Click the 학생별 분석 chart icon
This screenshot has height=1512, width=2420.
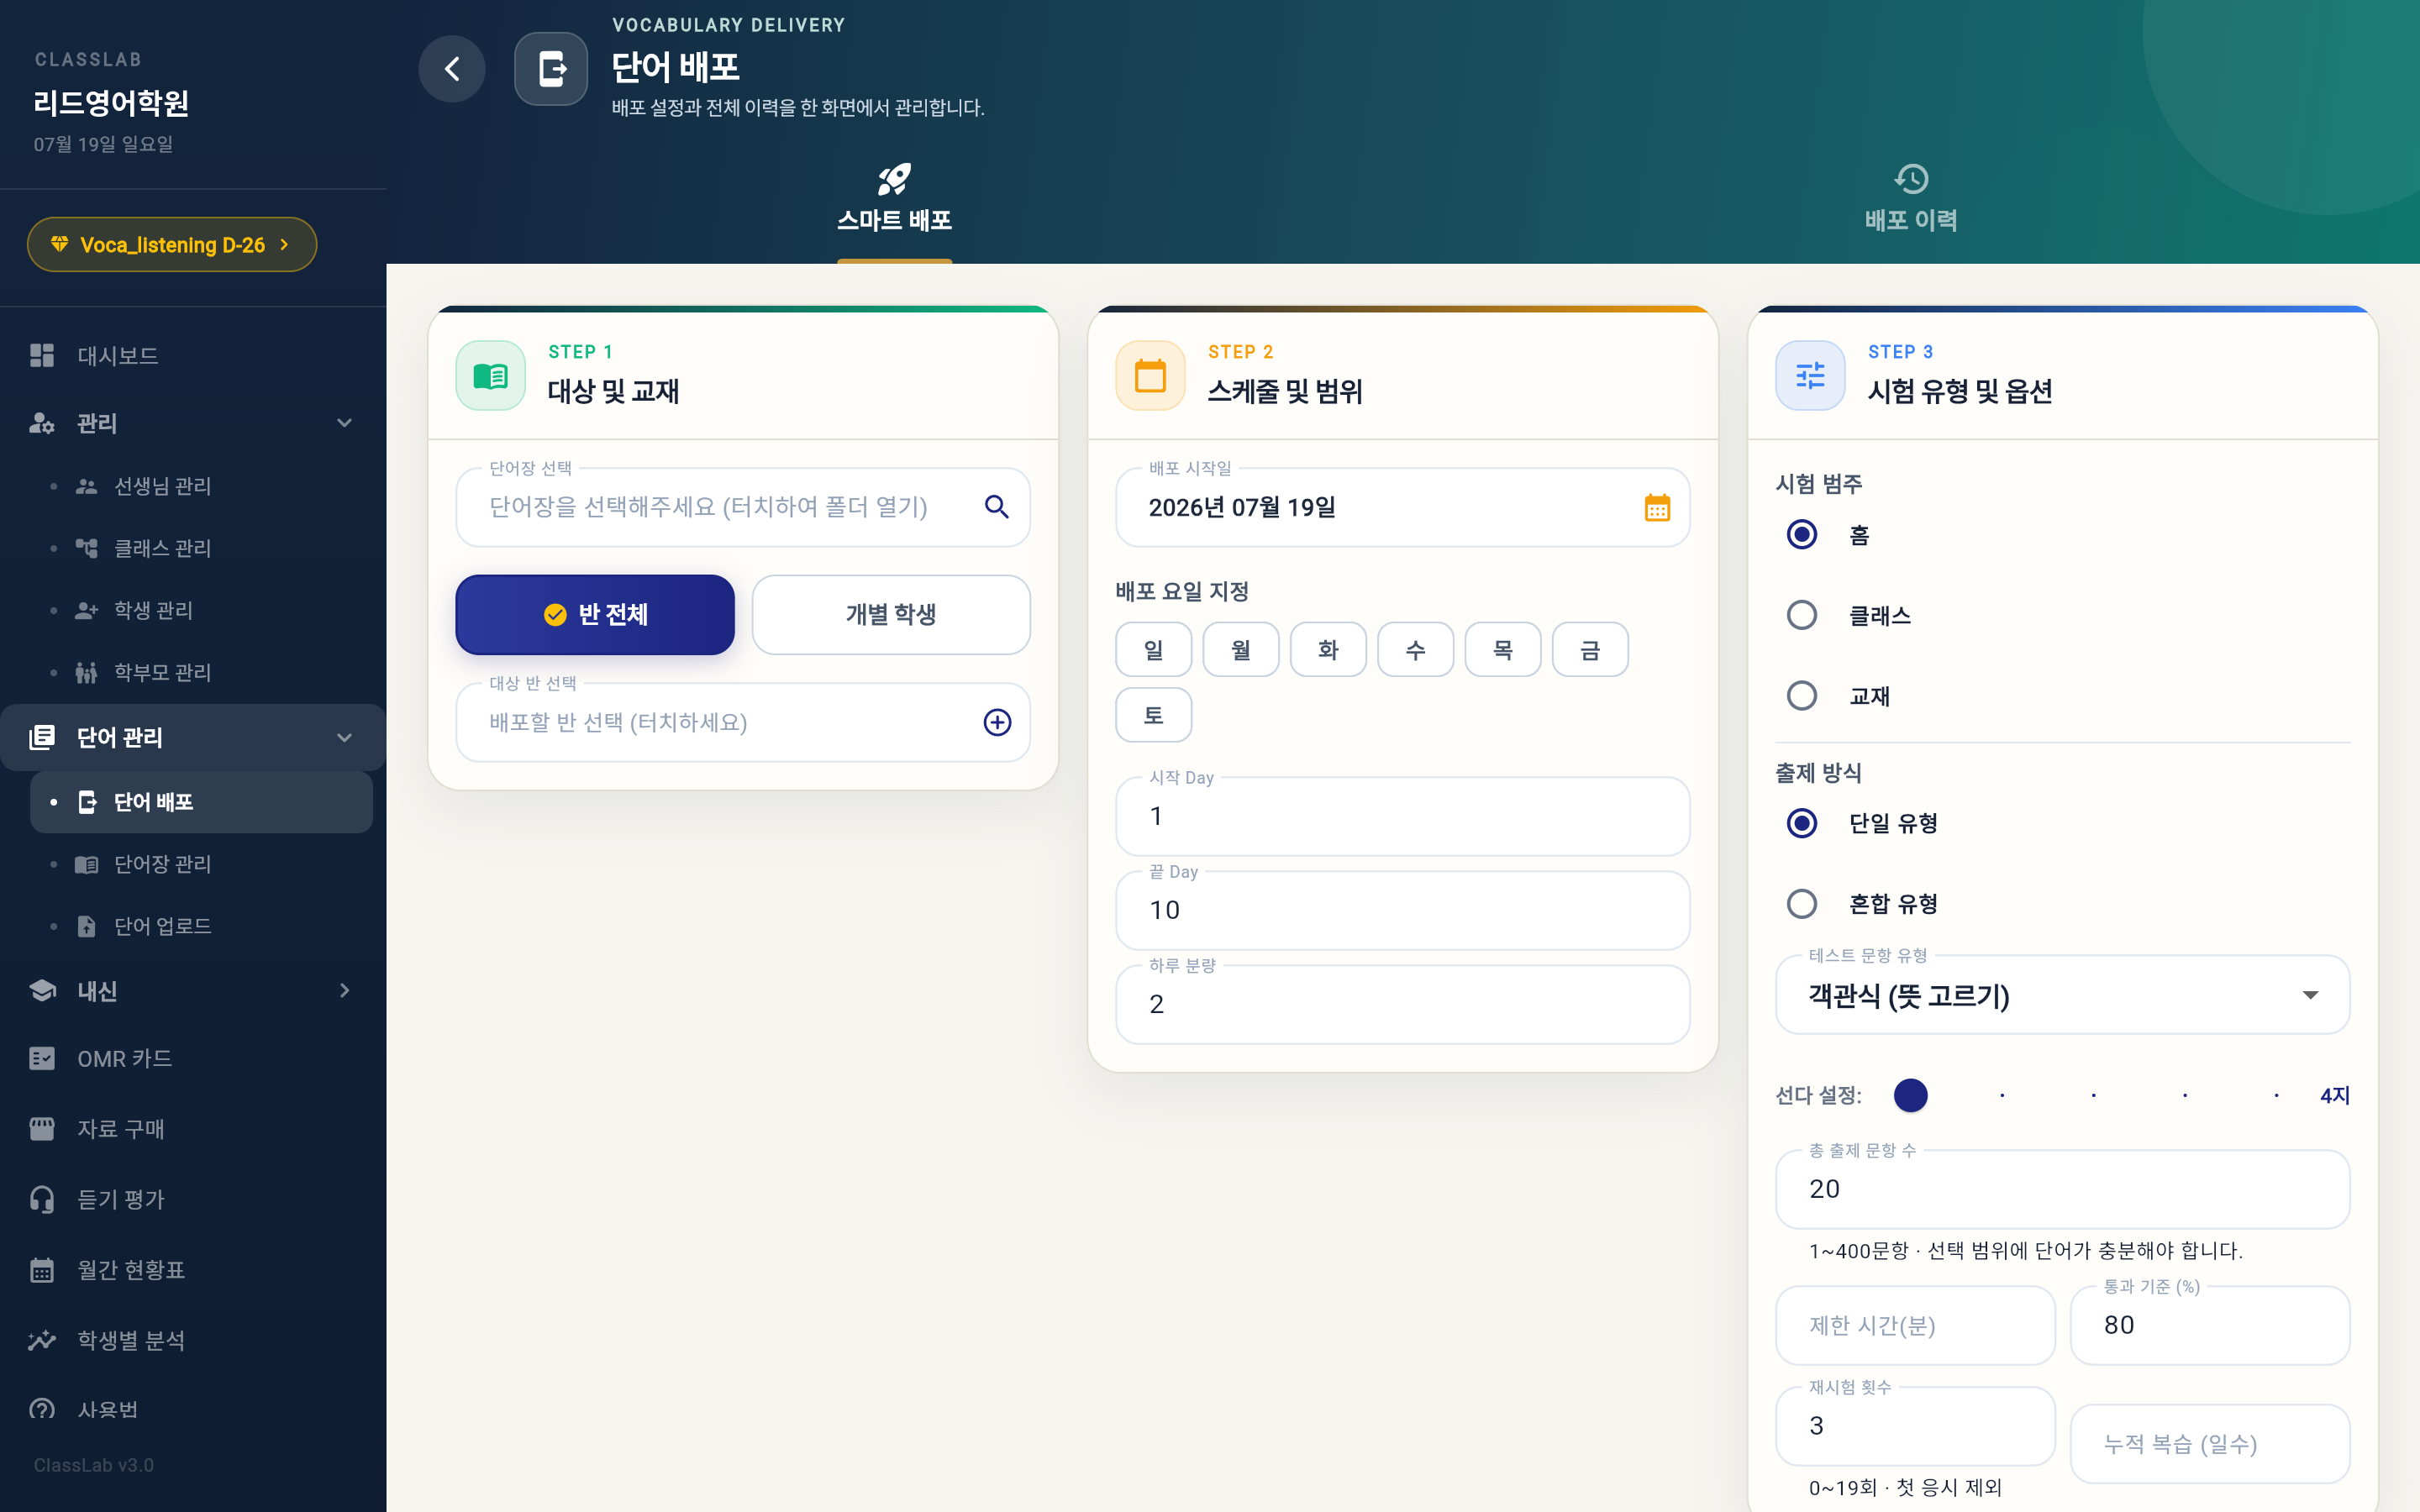point(42,1340)
